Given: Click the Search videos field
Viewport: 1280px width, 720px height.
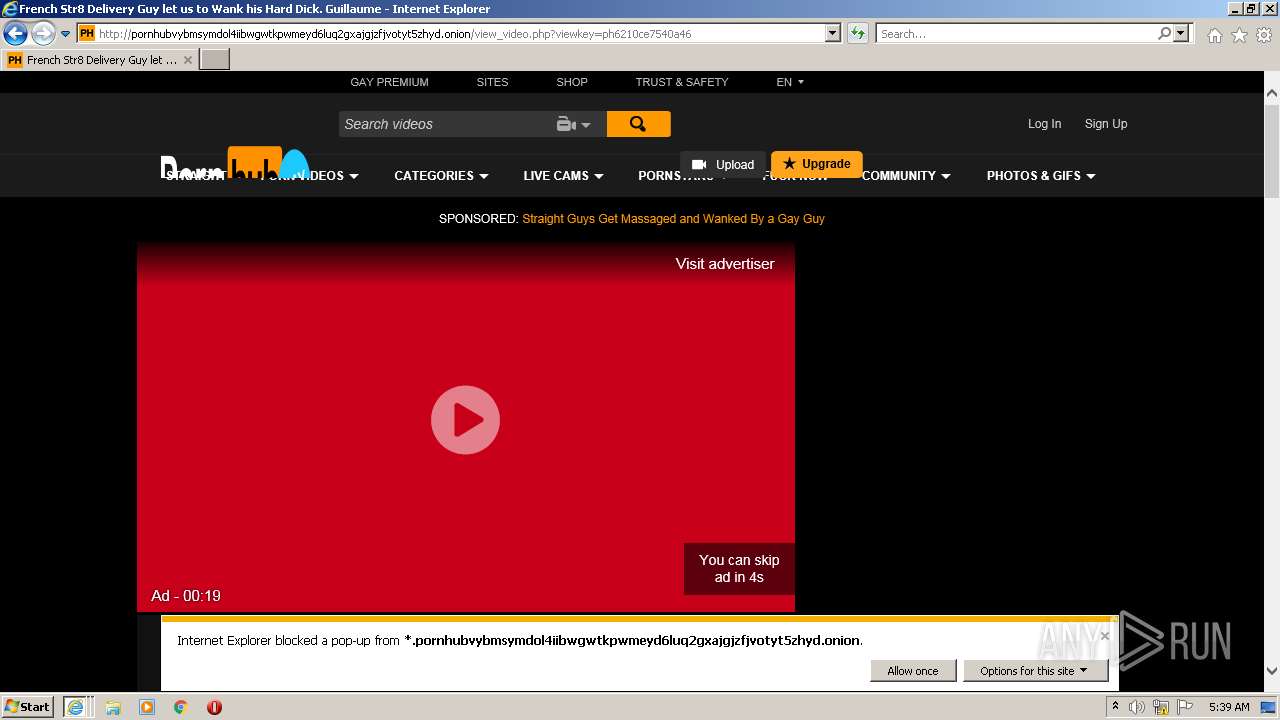Looking at the screenshot, I should 445,124.
